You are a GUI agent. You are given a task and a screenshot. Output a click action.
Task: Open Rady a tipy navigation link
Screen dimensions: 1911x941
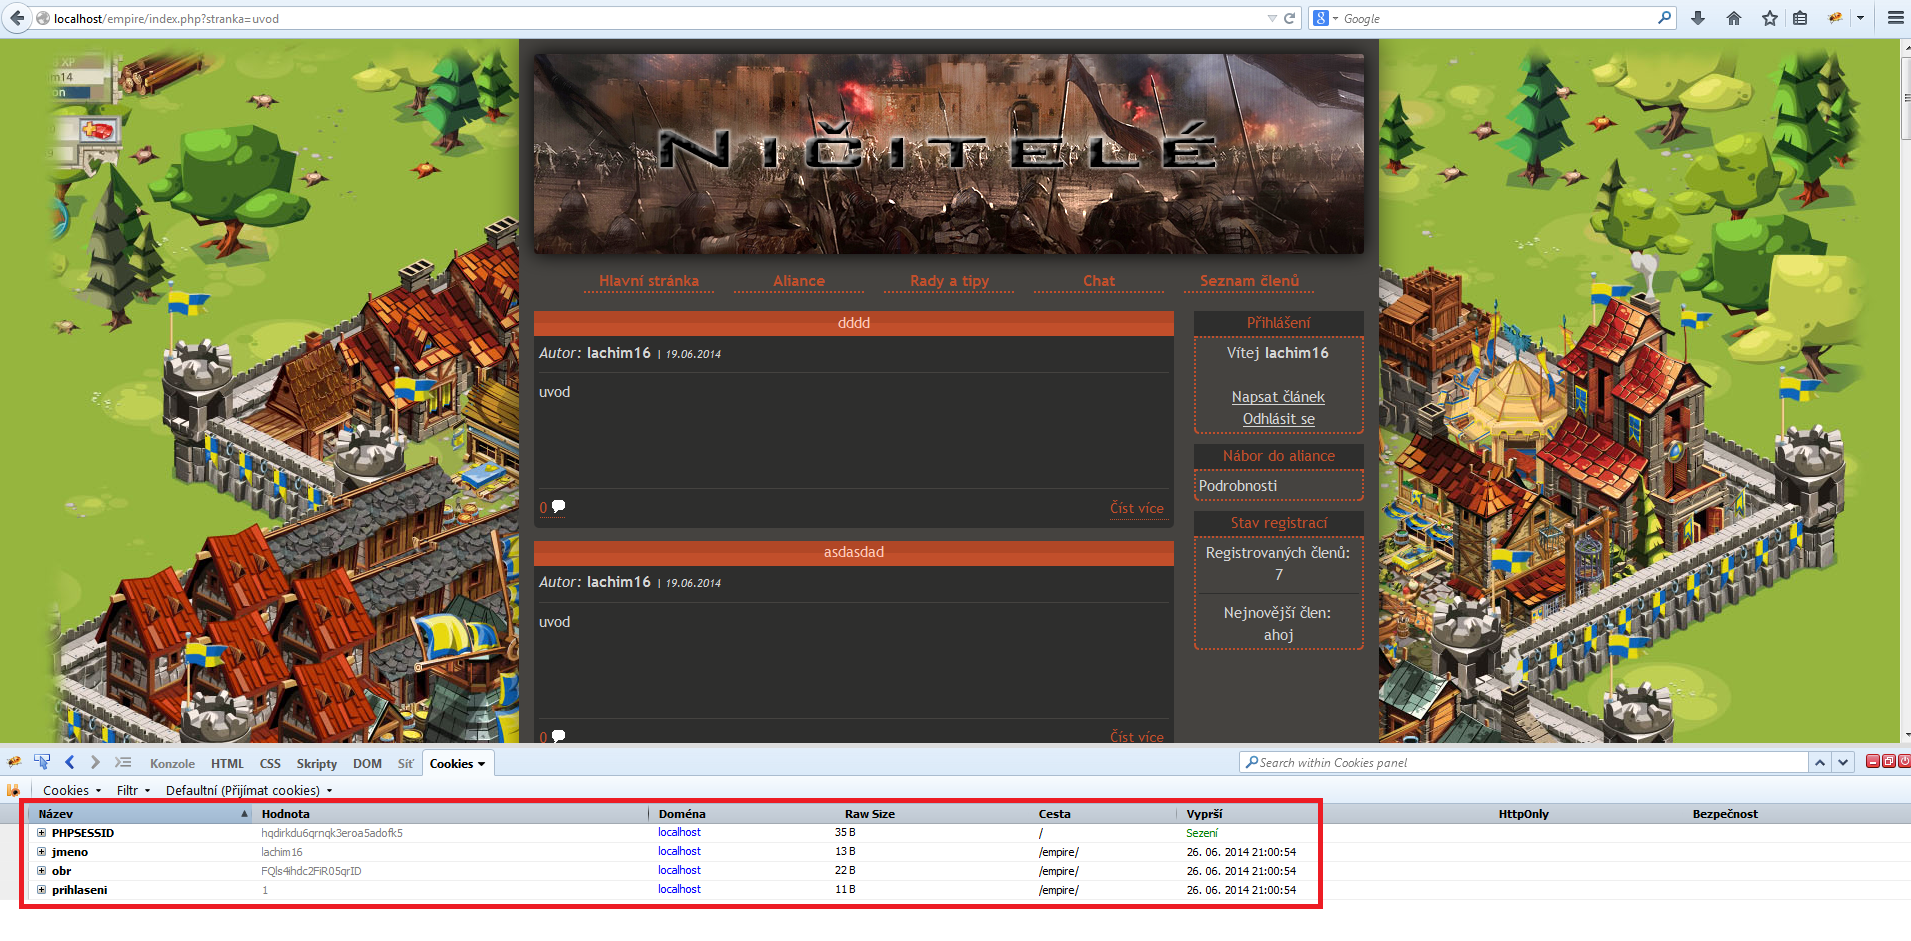point(949,281)
